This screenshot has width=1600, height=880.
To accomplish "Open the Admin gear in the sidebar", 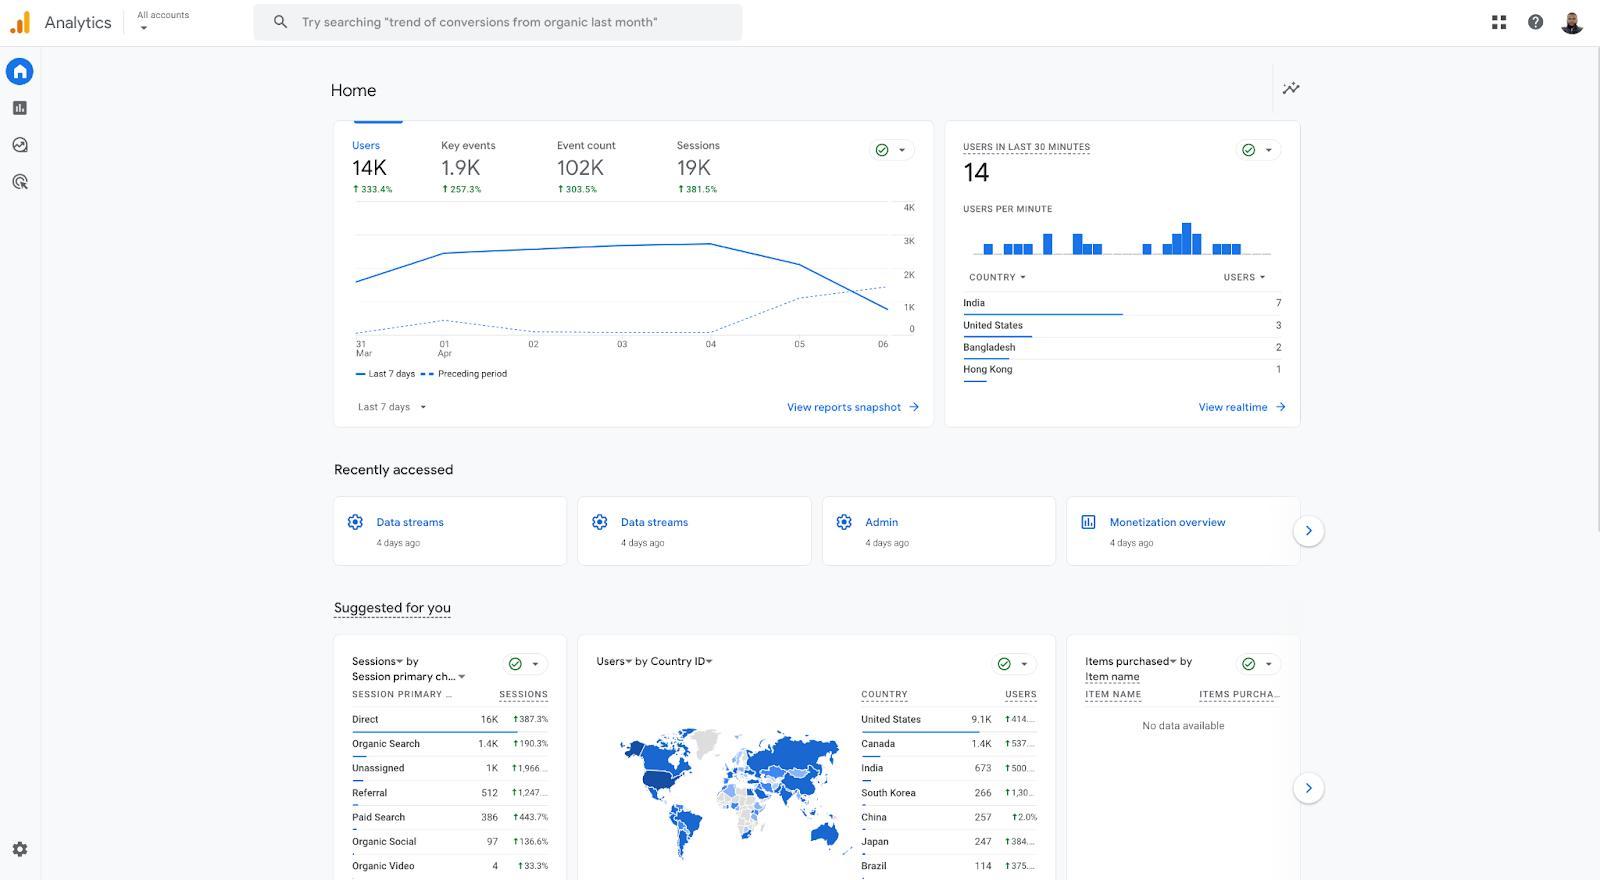I will pyautogui.click(x=20, y=849).
